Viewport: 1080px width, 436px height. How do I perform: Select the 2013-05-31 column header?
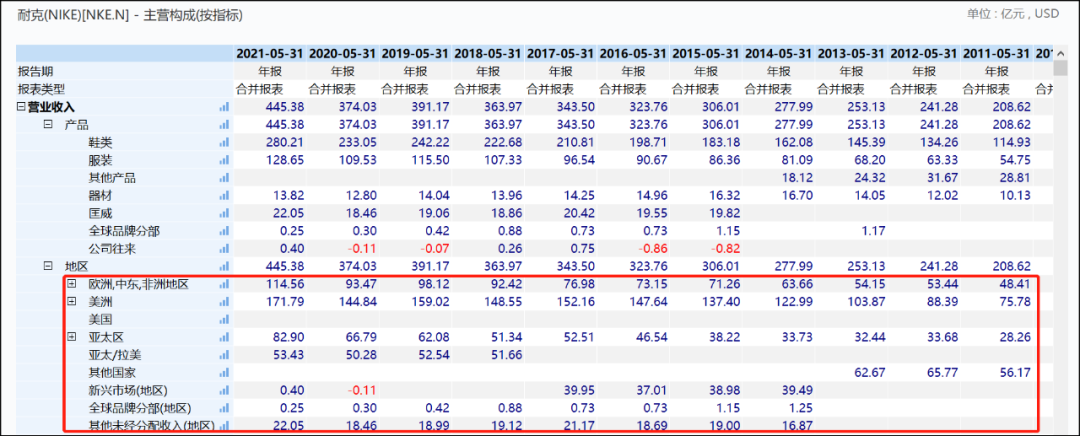tap(851, 53)
